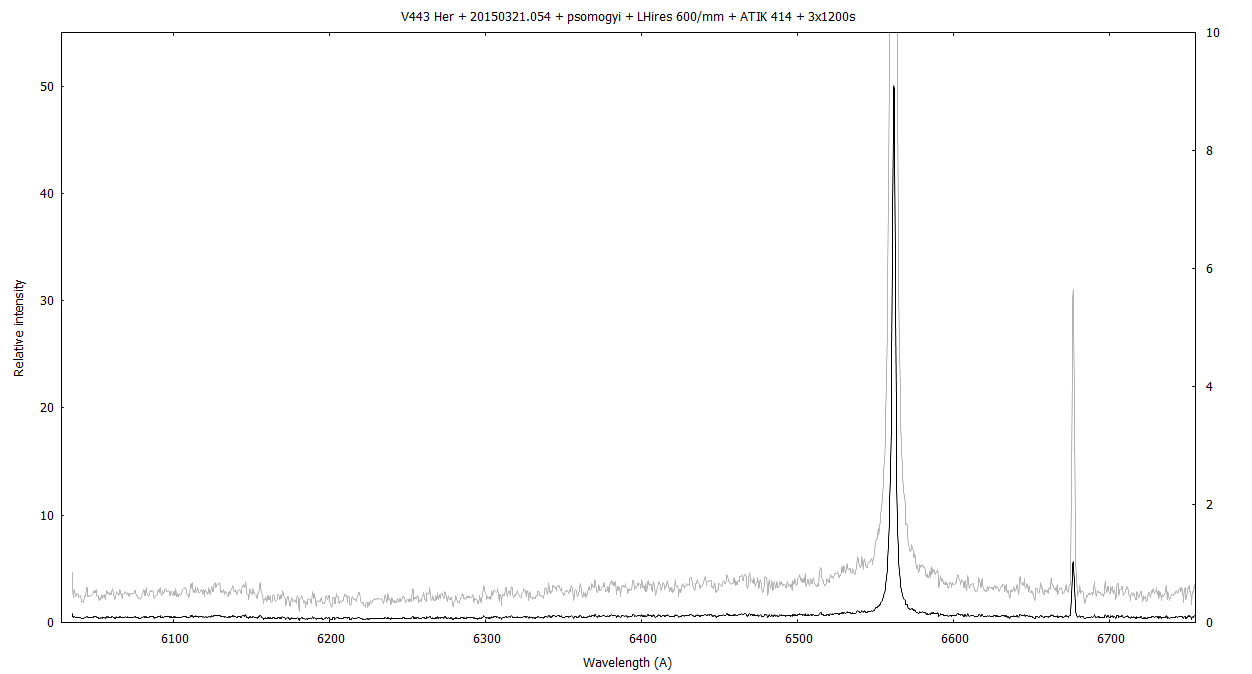Screen dimensions: 1252x674
Task: Click the Relative intensity axis label
Action: tap(19, 328)
